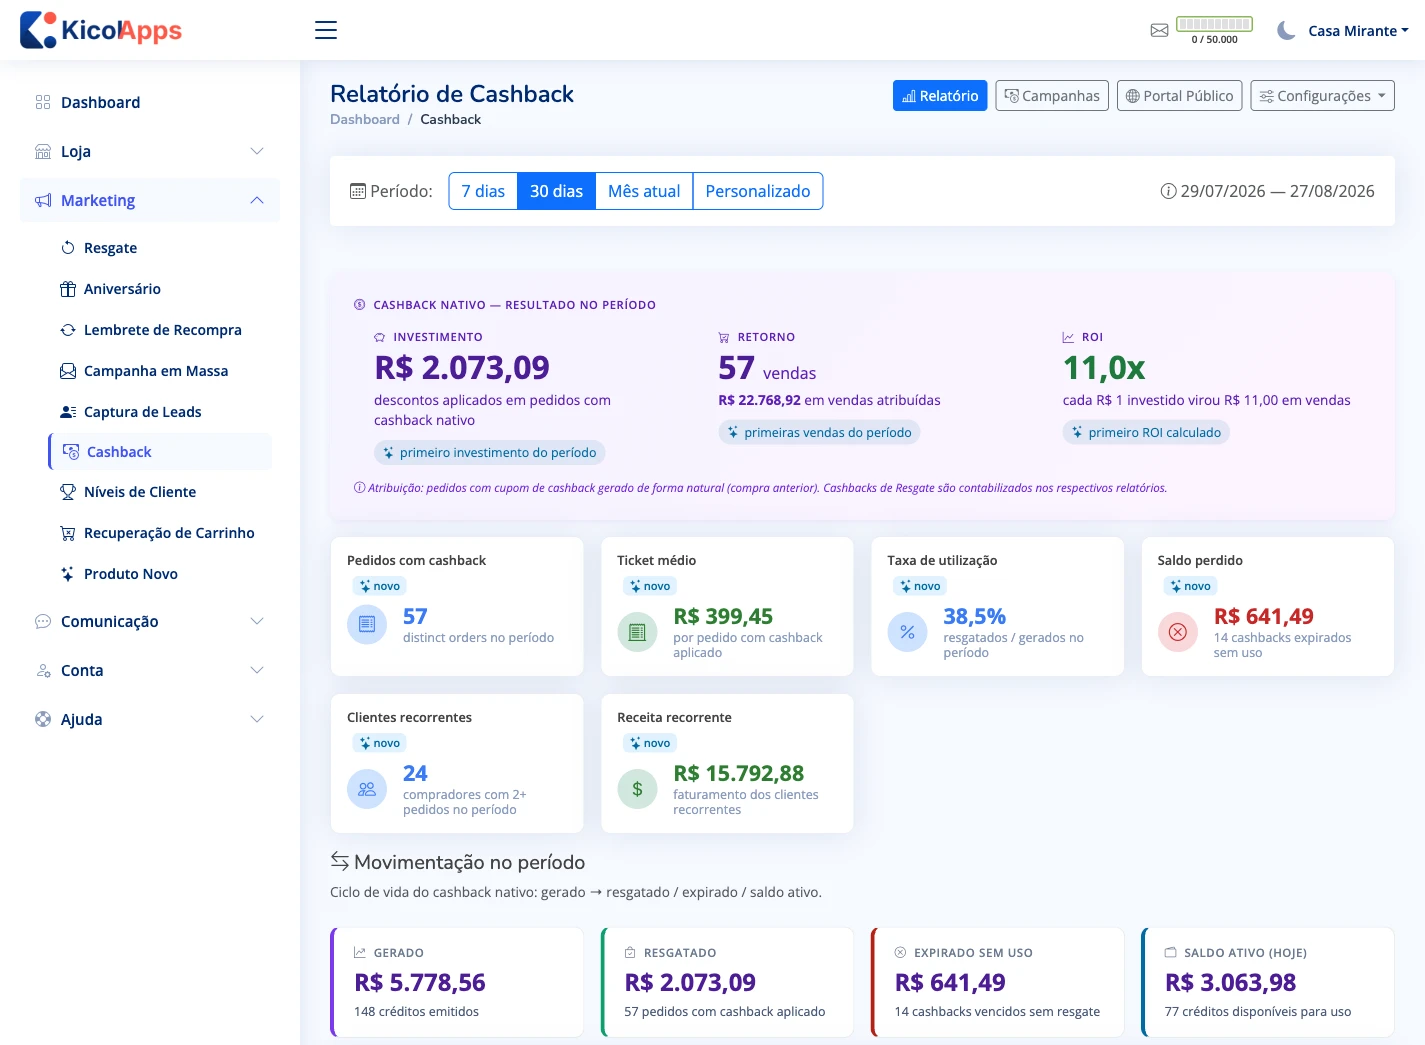The height and width of the screenshot is (1045, 1425).
Task: Click the Ticket médio receipt icon
Action: pyautogui.click(x=637, y=632)
